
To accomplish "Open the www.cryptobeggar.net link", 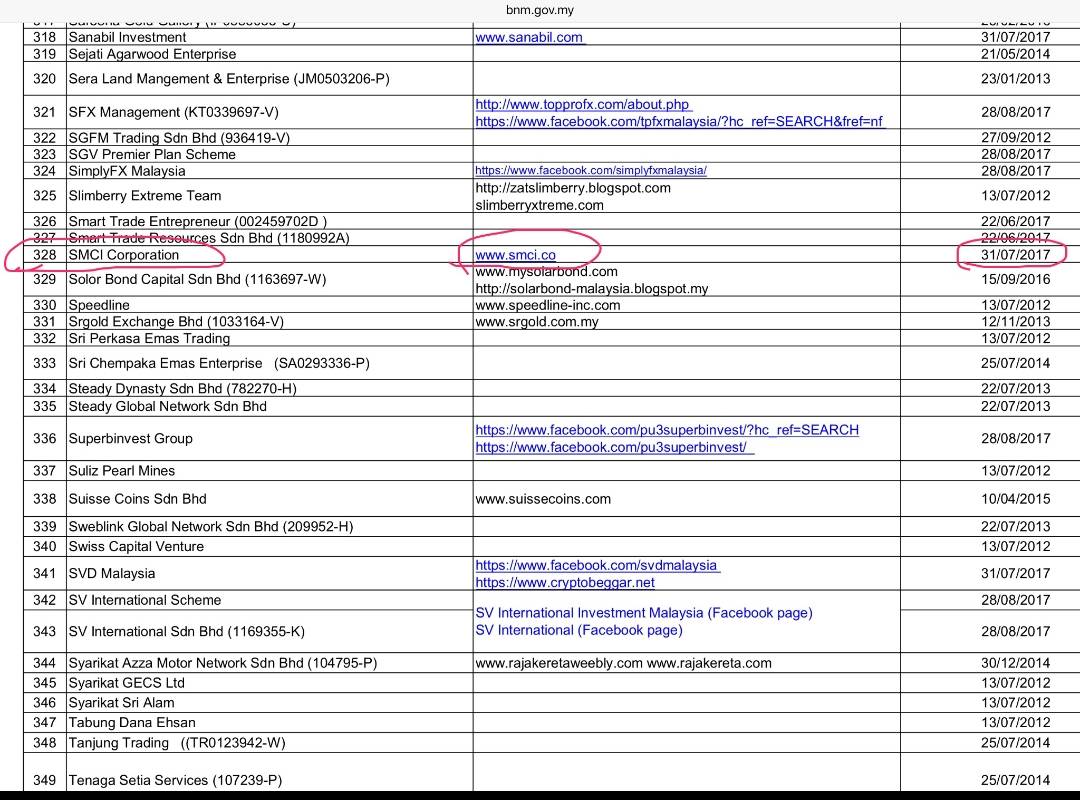I will (565, 582).
